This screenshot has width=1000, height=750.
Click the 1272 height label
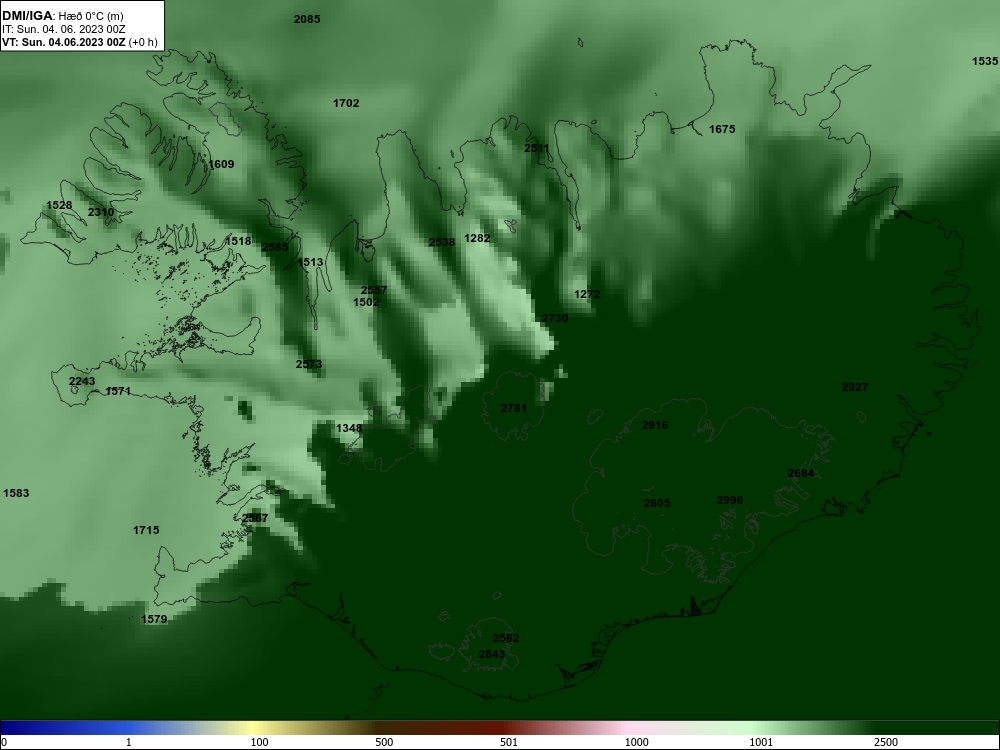click(x=587, y=294)
